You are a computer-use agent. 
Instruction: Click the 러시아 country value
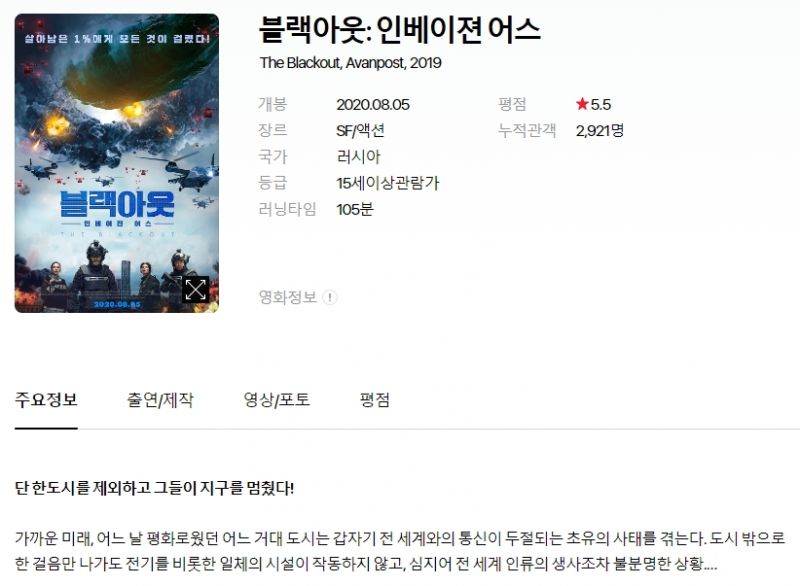pyautogui.click(x=359, y=157)
